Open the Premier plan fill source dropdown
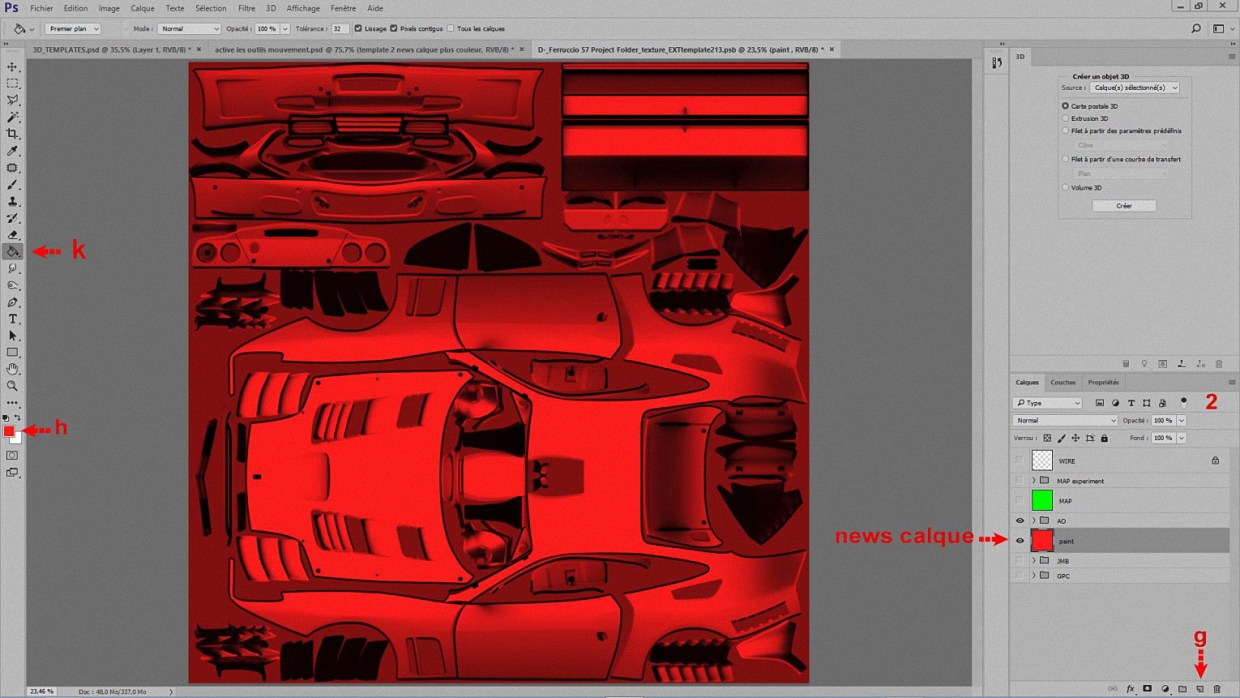This screenshot has width=1240, height=698. click(x=73, y=29)
